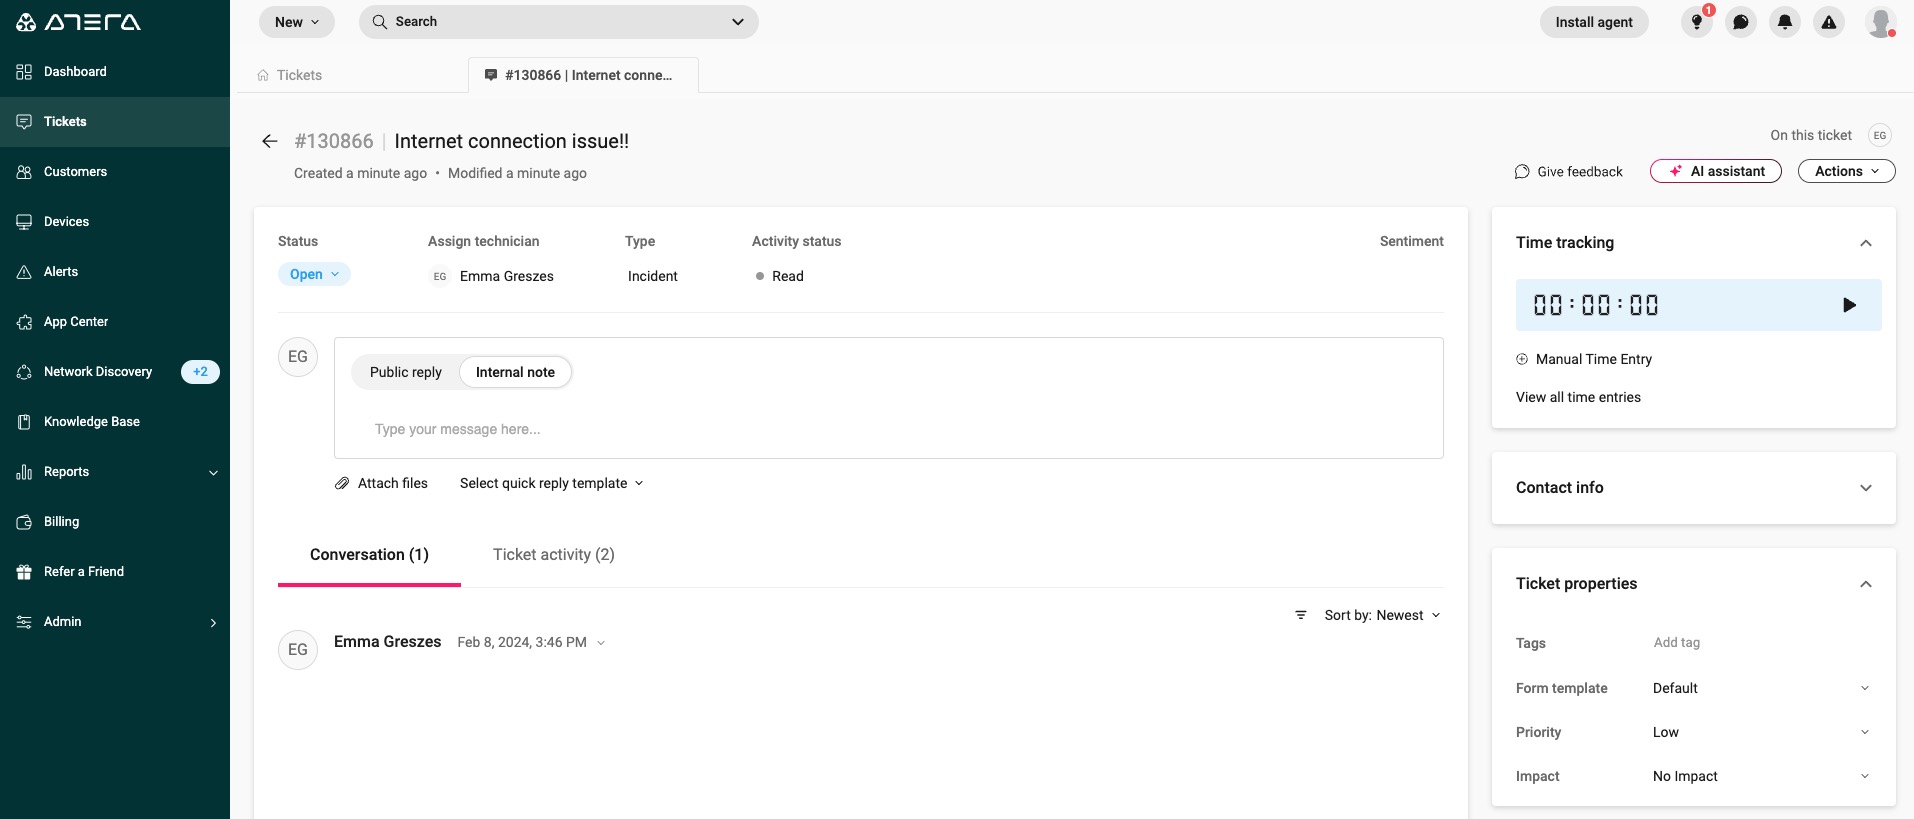The width and height of the screenshot is (1914, 819).
Task: Open search dropdown arrow
Action: 738,22
